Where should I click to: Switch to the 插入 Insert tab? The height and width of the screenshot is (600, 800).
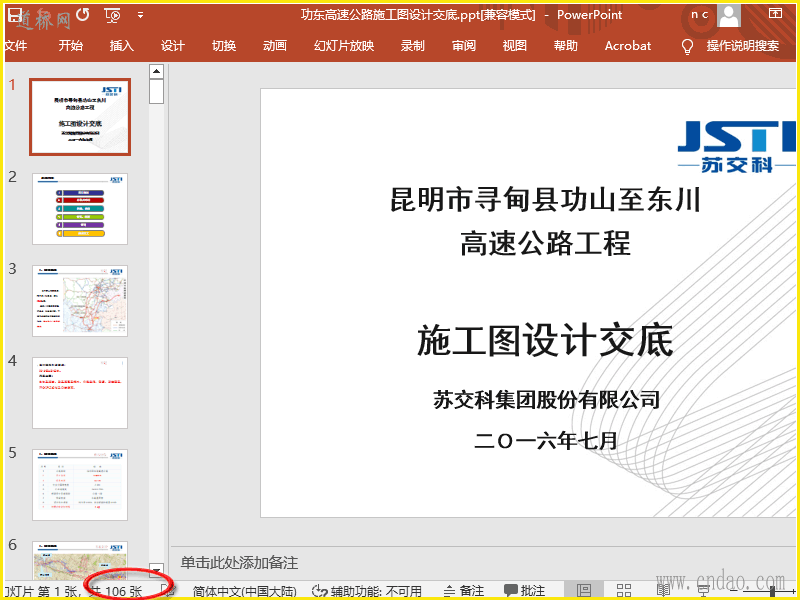[x=121, y=46]
